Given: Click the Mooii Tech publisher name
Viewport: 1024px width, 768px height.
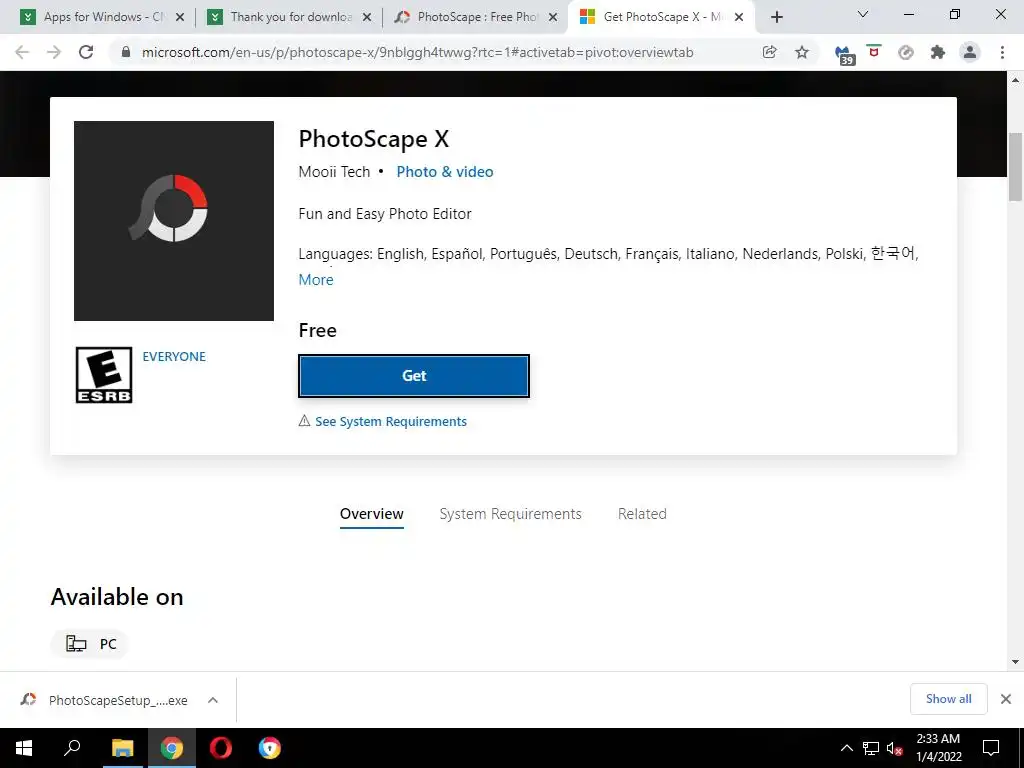Looking at the screenshot, I should (x=334, y=172).
